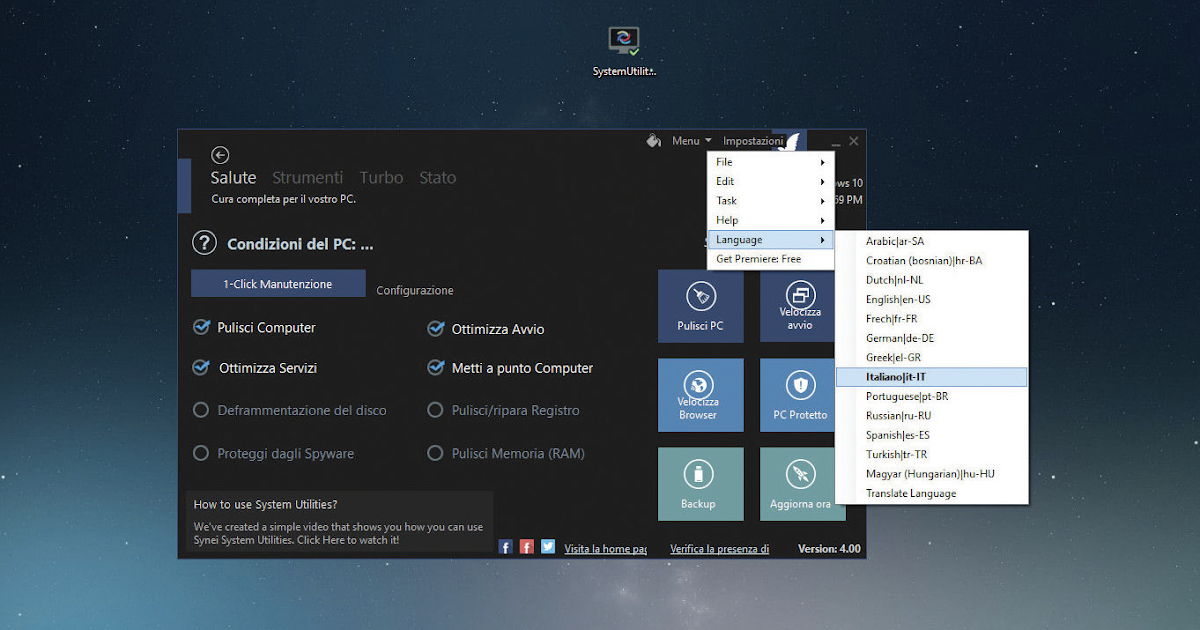
Task: Select English|en-US language
Action: point(932,299)
